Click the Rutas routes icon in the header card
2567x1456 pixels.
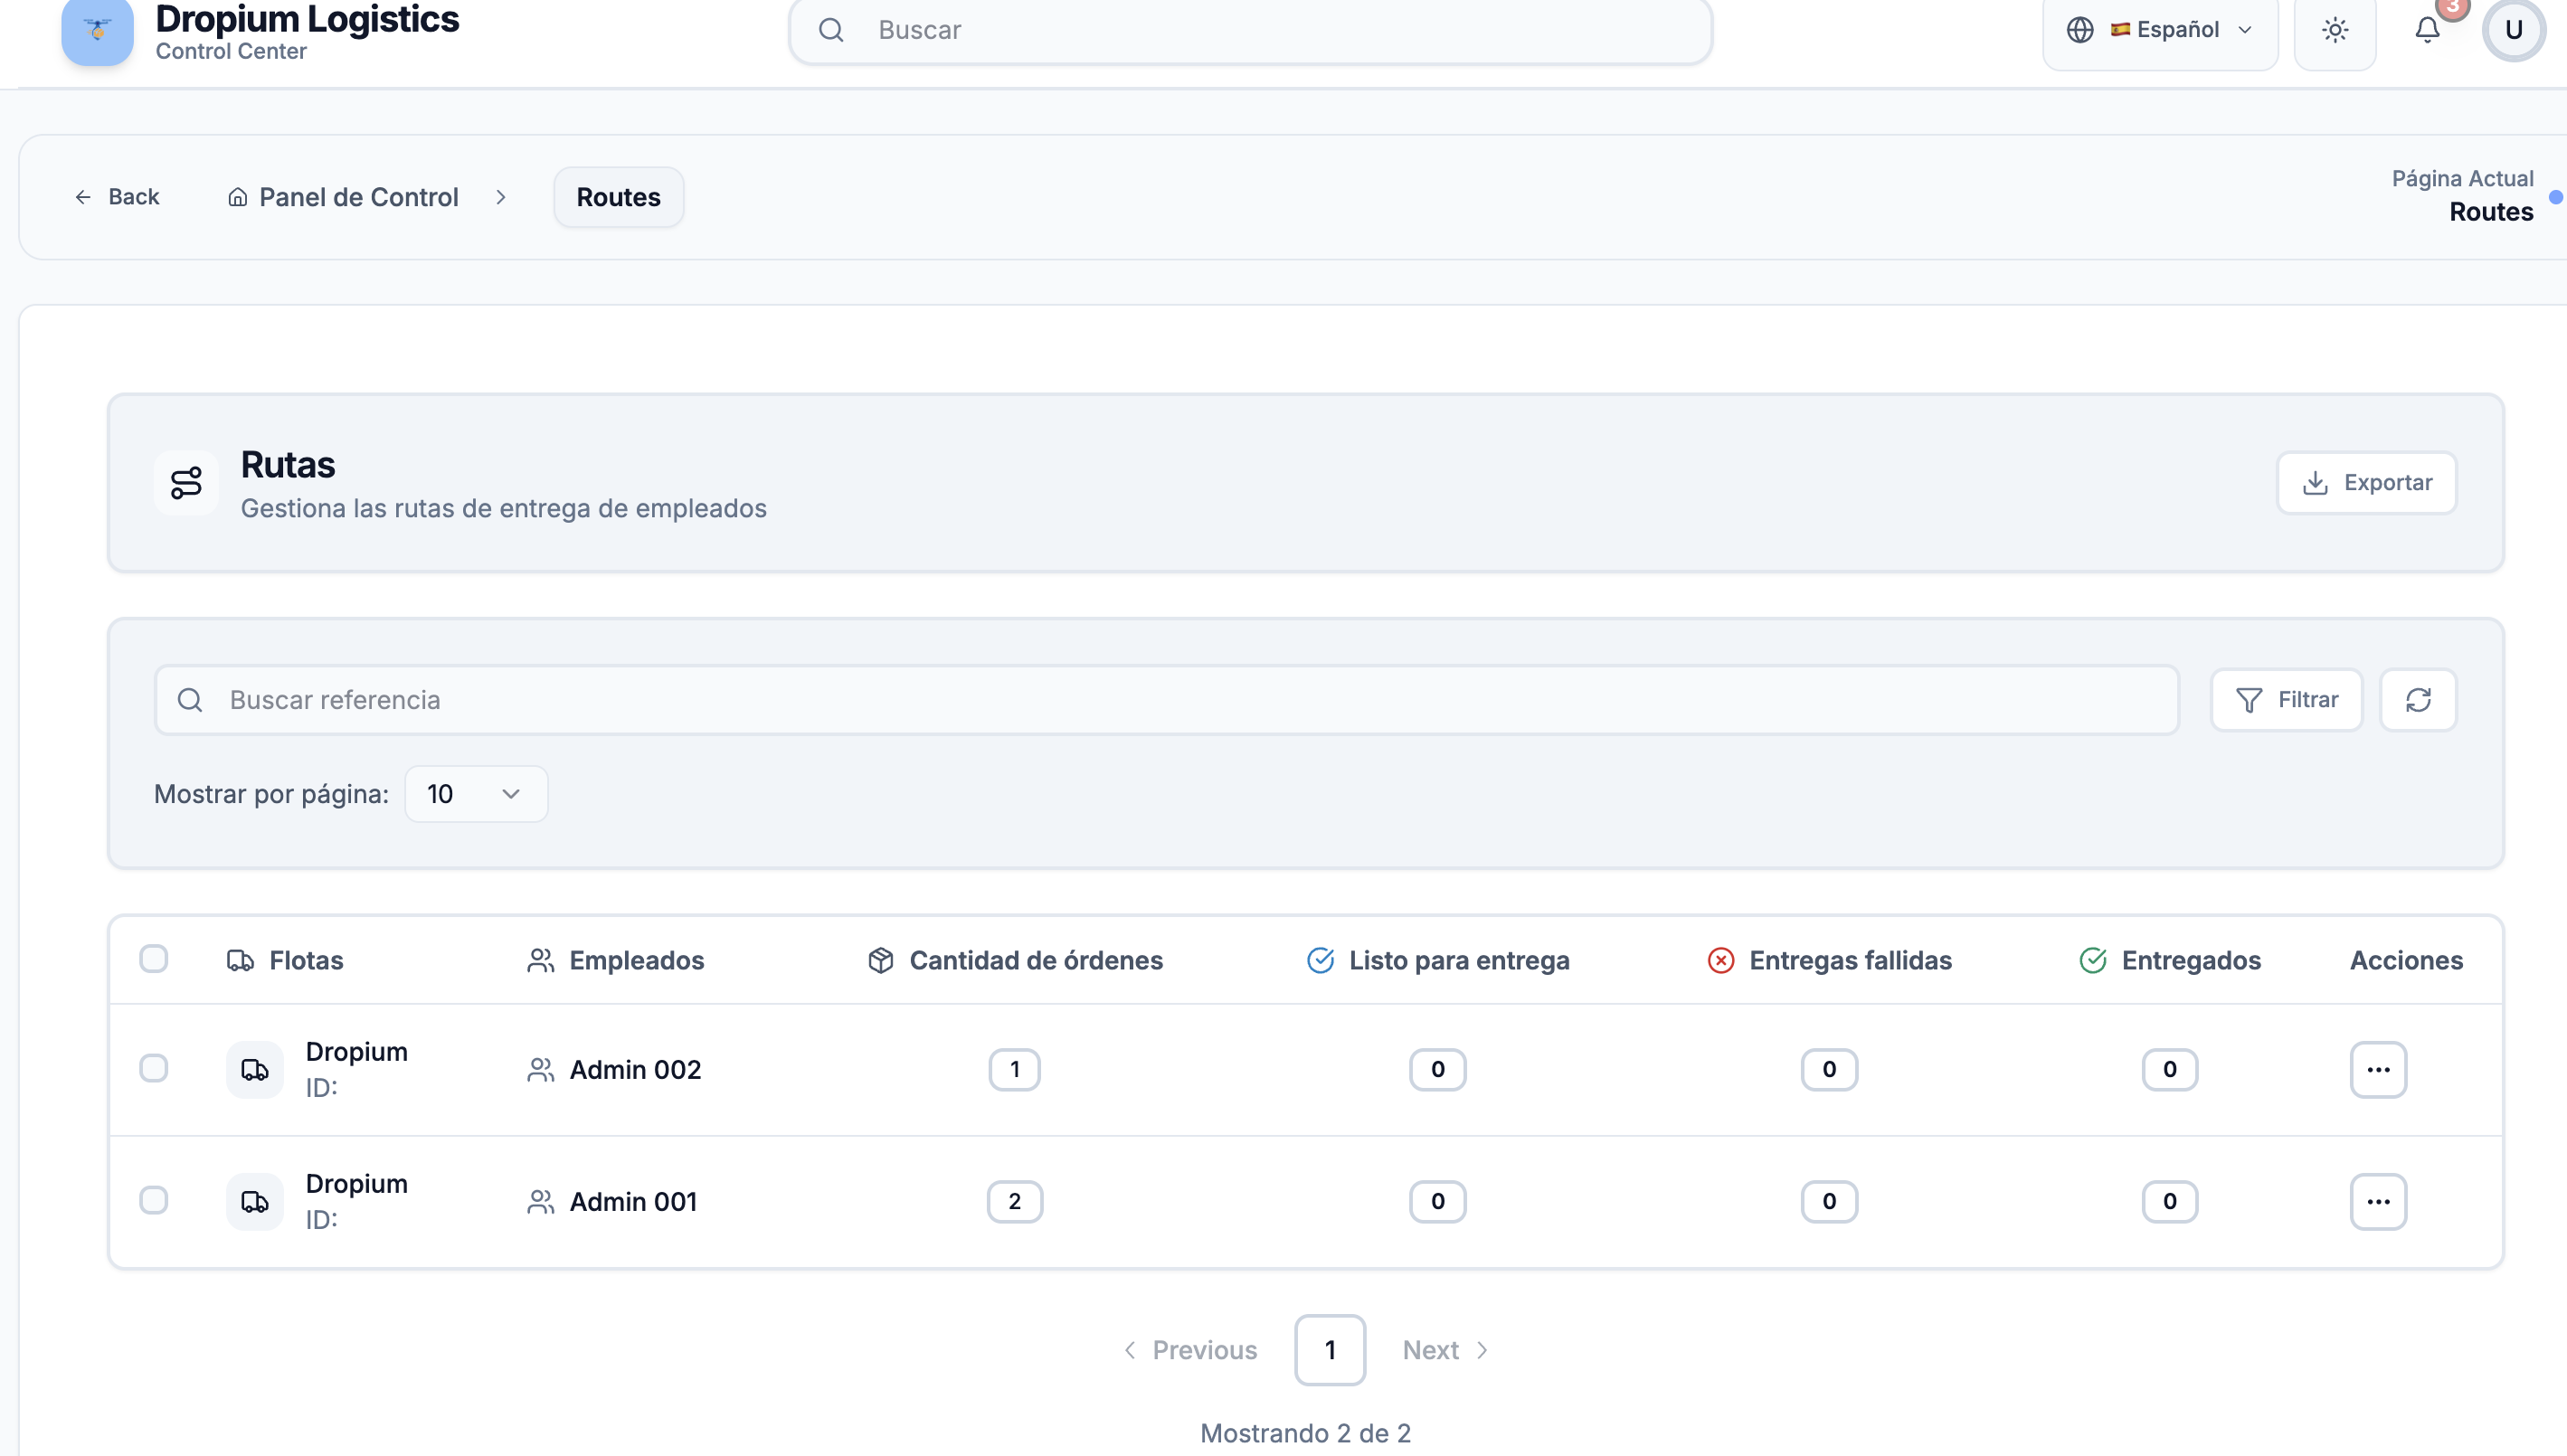[x=185, y=483]
